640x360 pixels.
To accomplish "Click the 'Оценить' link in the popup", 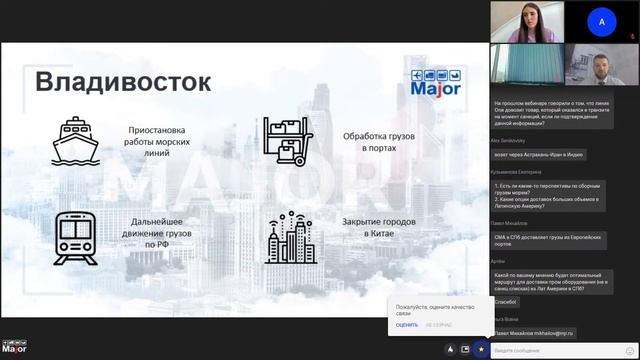I will (407, 325).
